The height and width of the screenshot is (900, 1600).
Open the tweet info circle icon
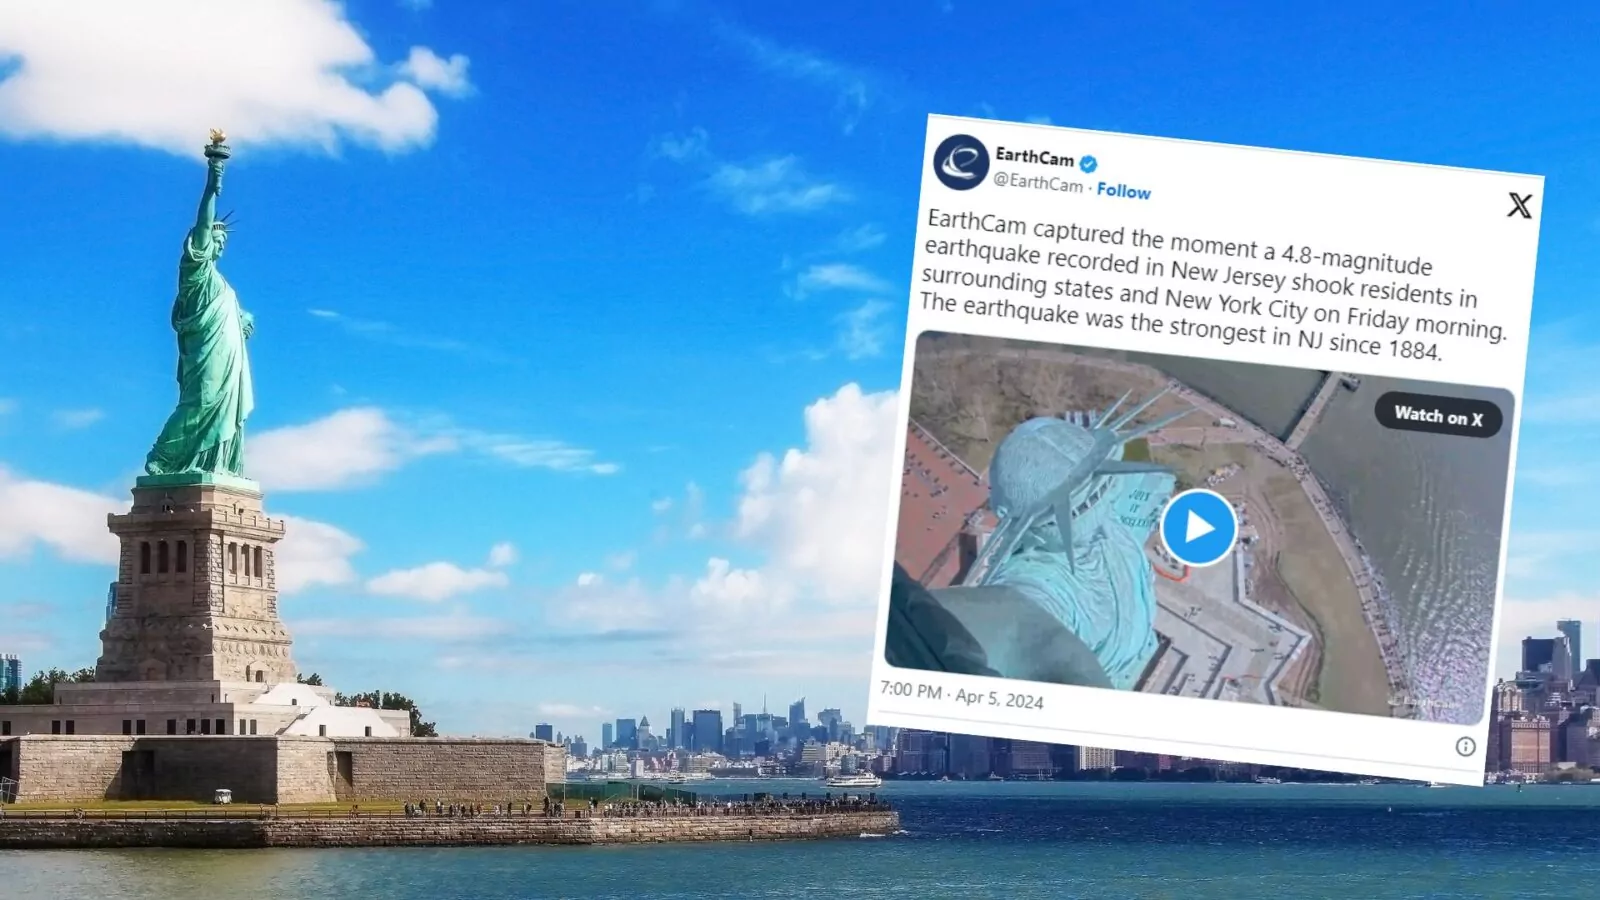(x=1465, y=746)
